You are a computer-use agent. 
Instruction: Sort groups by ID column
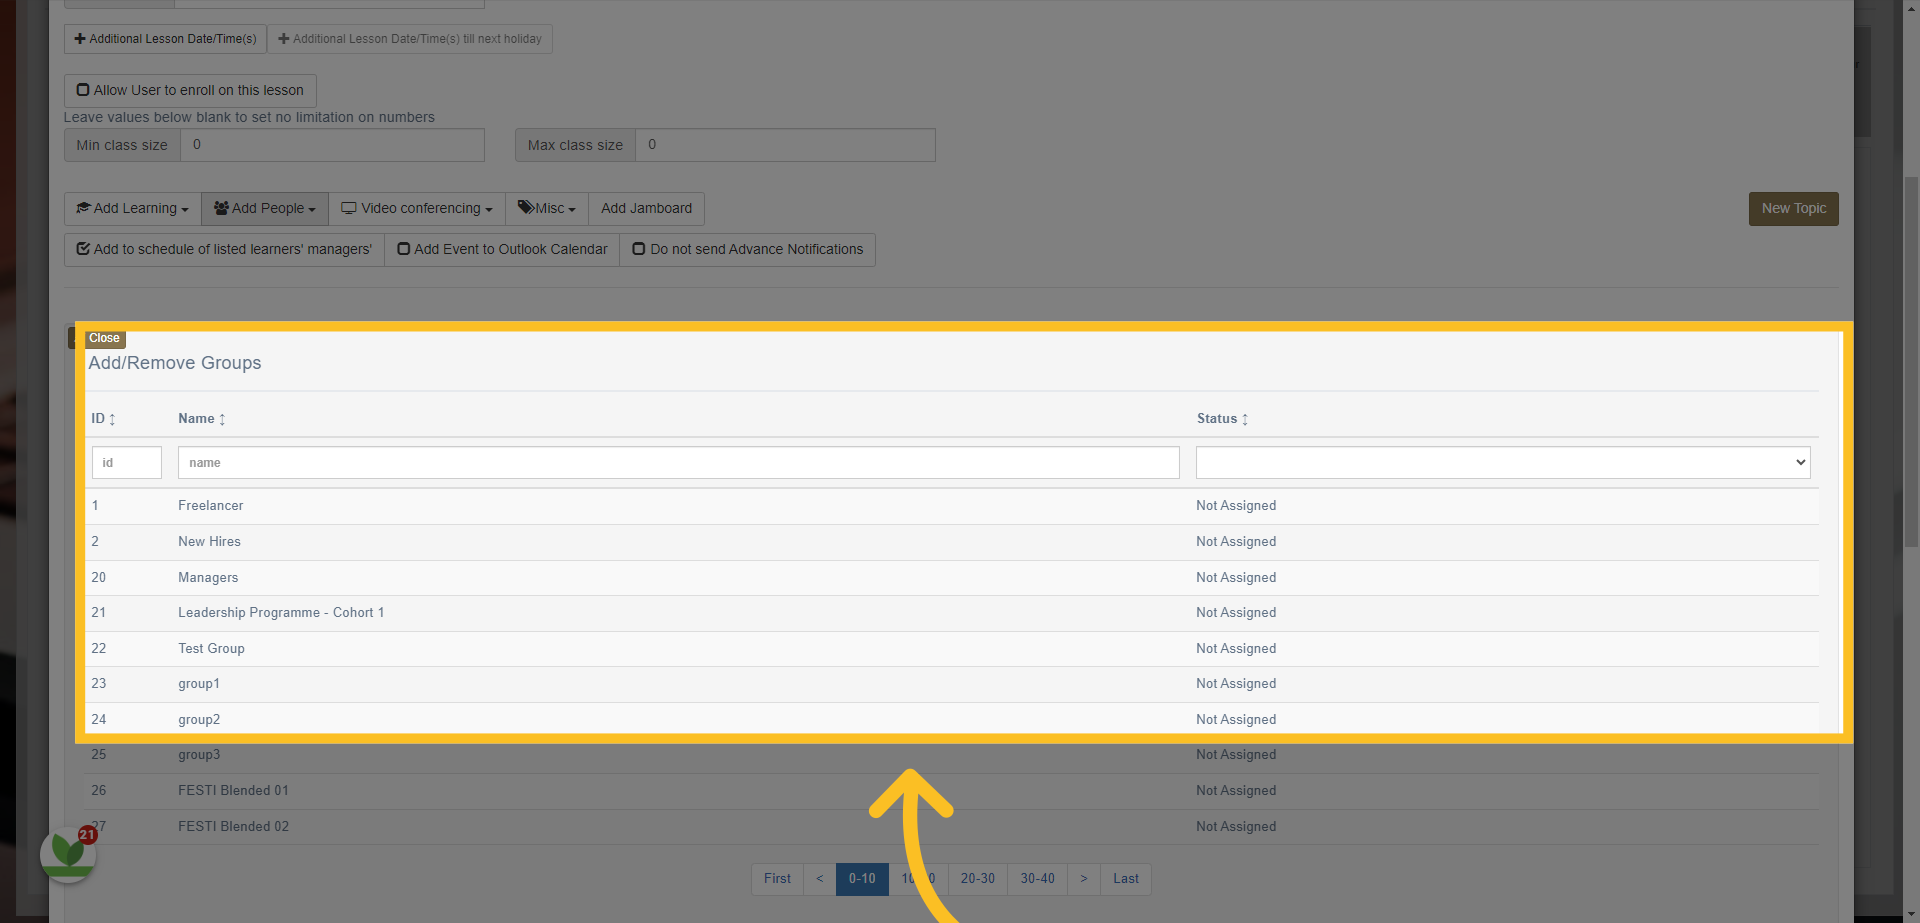[103, 419]
